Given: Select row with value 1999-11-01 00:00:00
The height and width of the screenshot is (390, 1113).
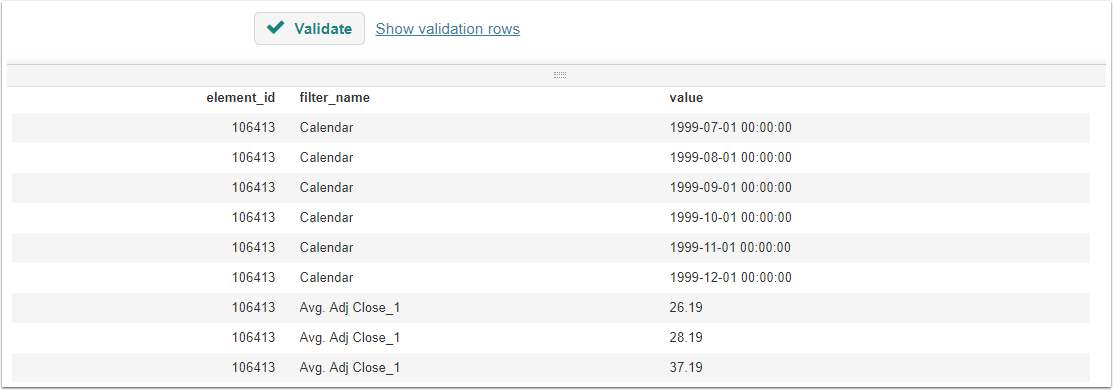Looking at the screenshot, I should click(x=551, y=247).
